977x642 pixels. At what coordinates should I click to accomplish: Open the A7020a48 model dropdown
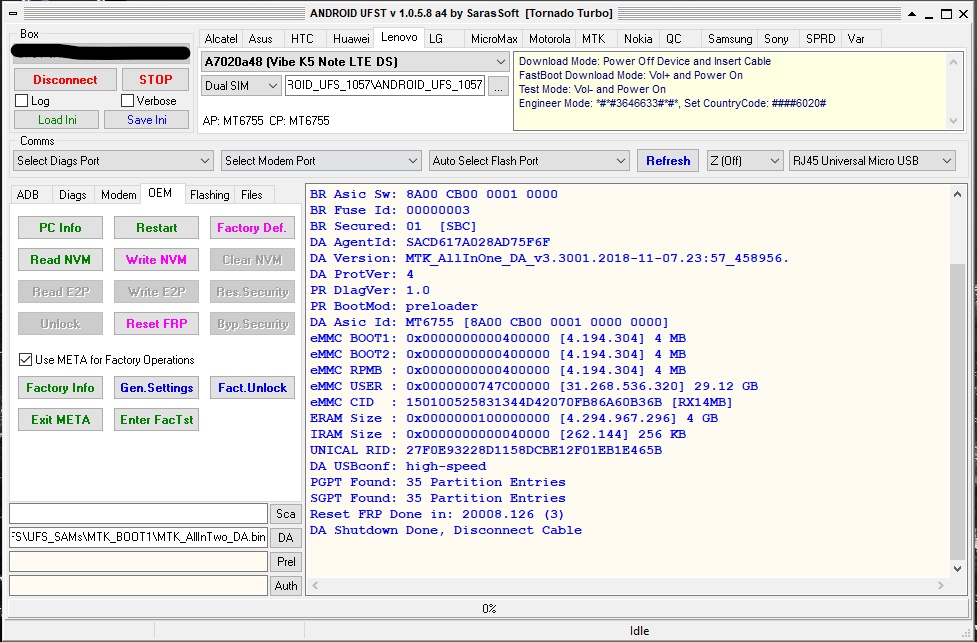355,62
